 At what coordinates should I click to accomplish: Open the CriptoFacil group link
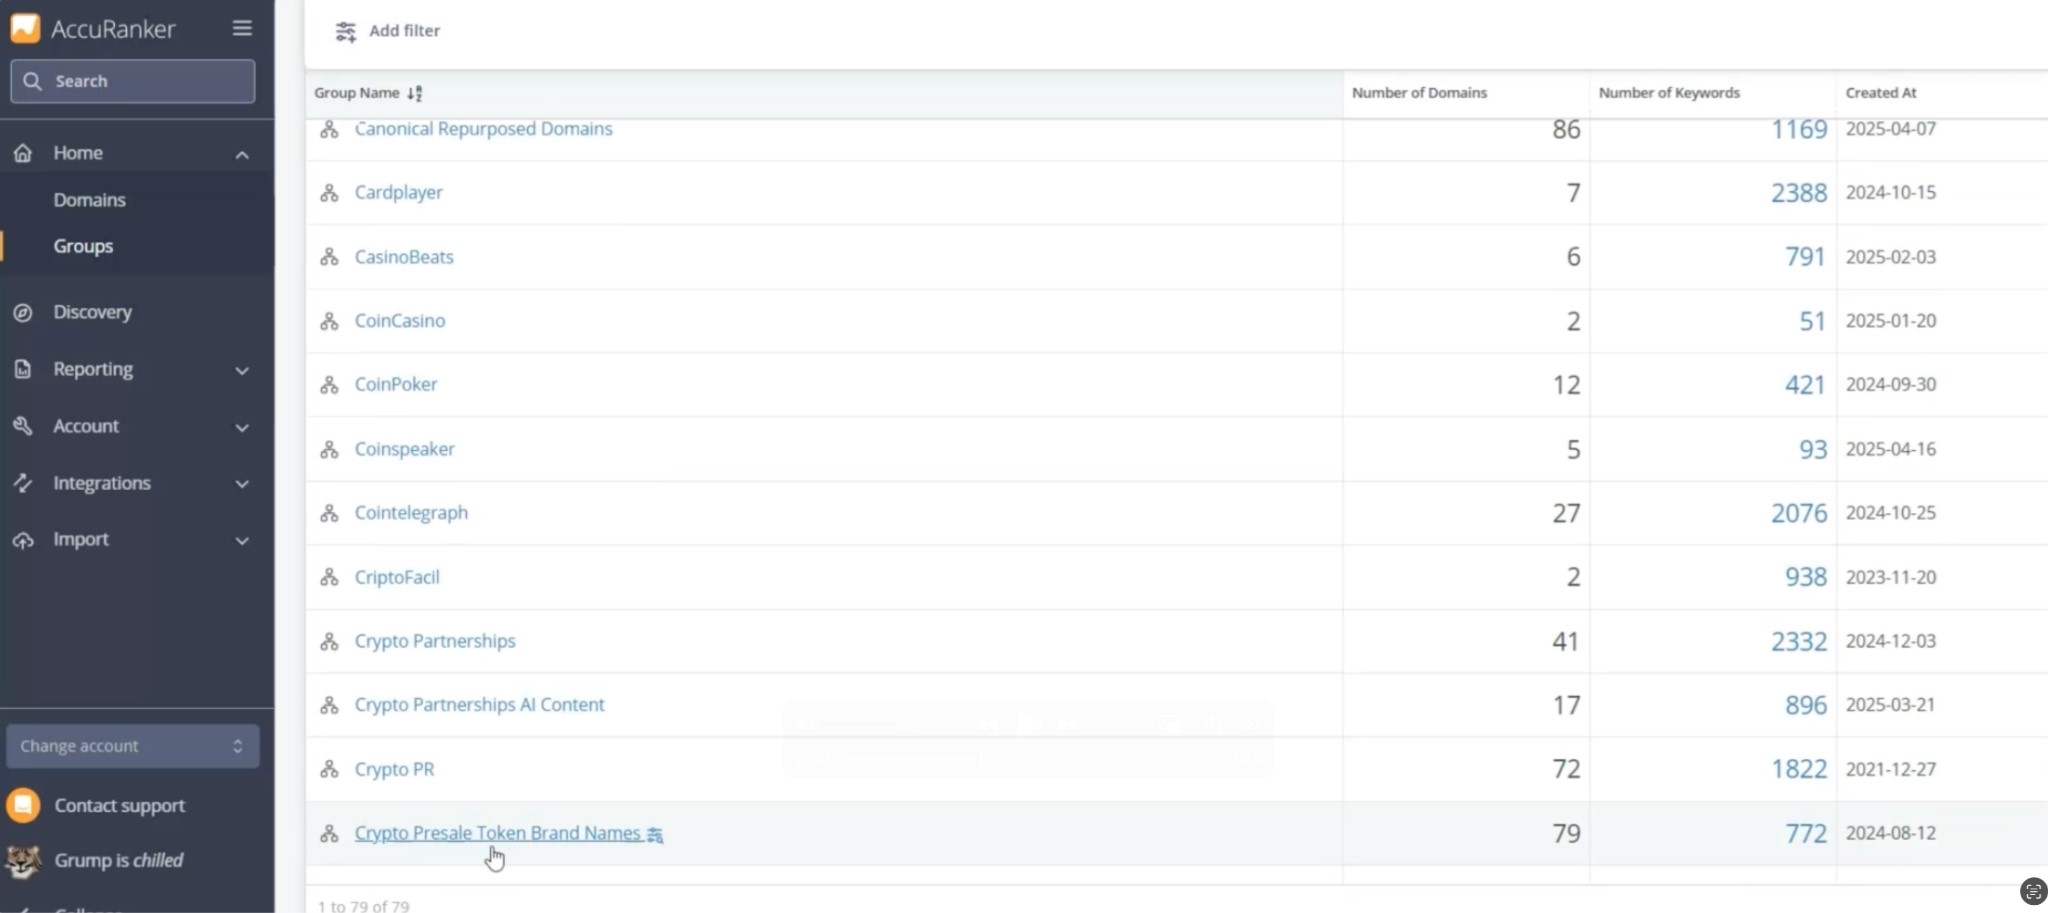[397, 577]
